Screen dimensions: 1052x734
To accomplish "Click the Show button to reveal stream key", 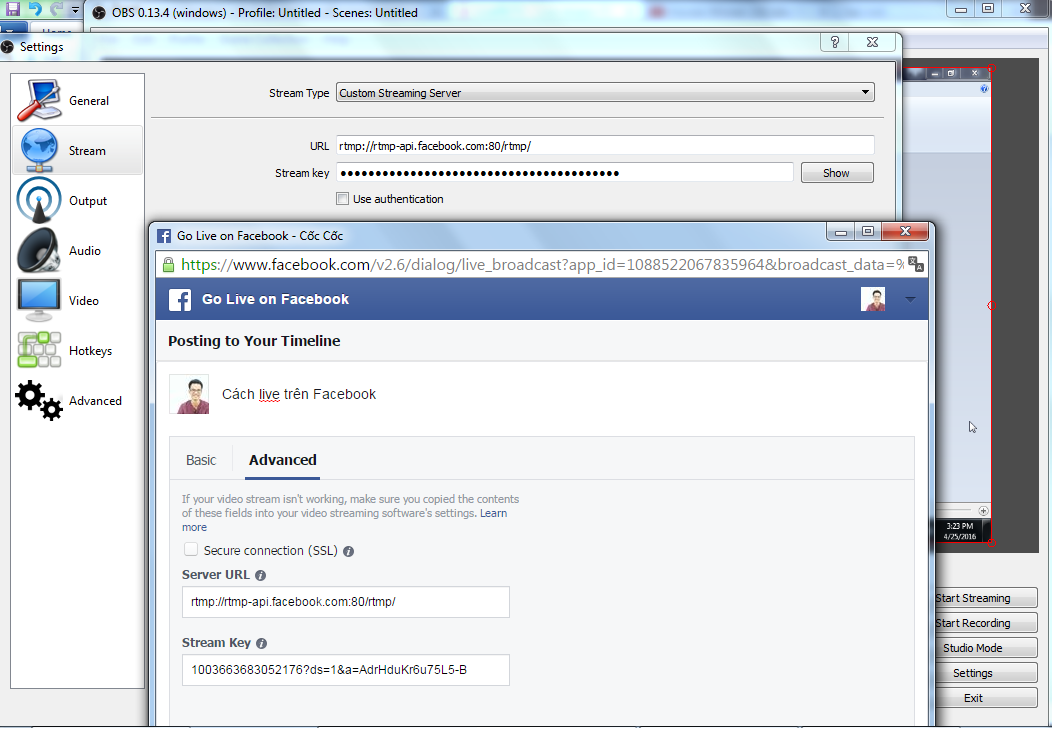I will (837, 172).
